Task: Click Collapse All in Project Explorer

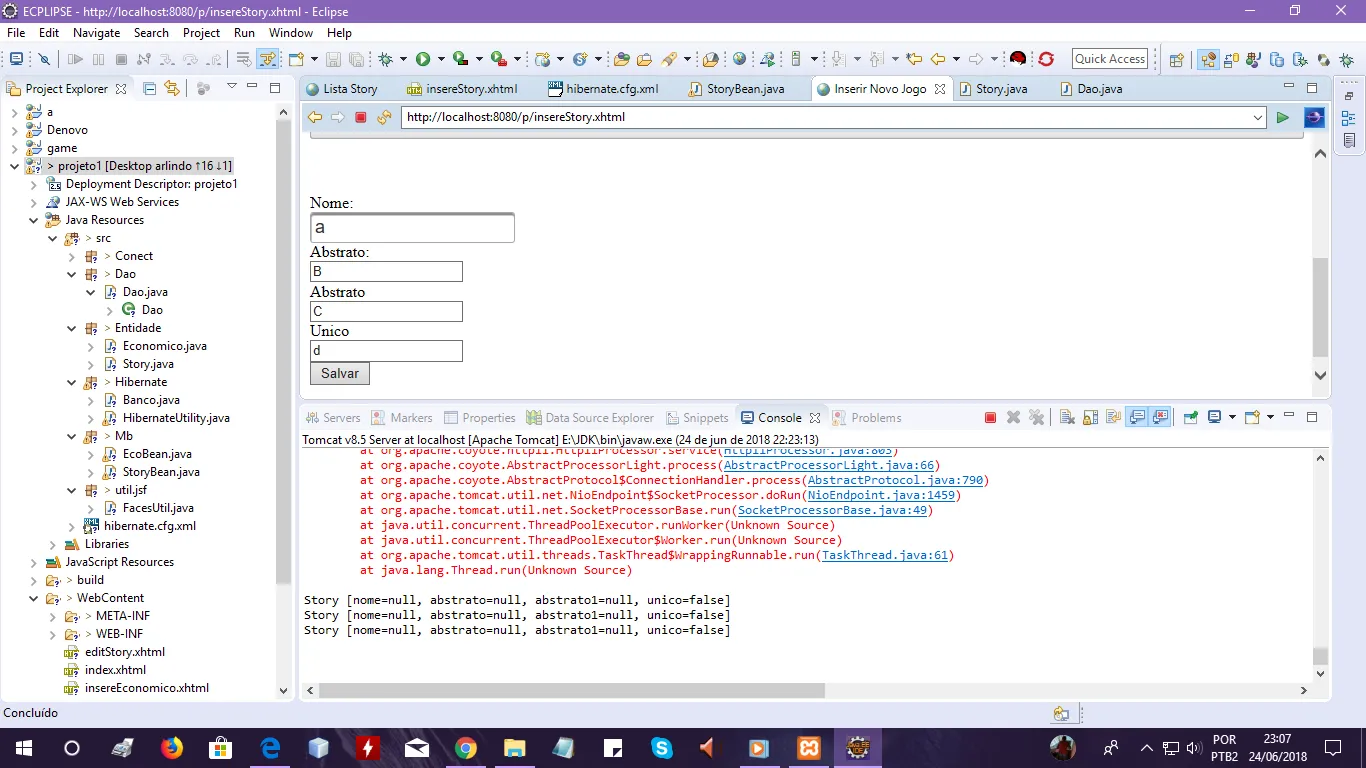Action: (150, 88)
